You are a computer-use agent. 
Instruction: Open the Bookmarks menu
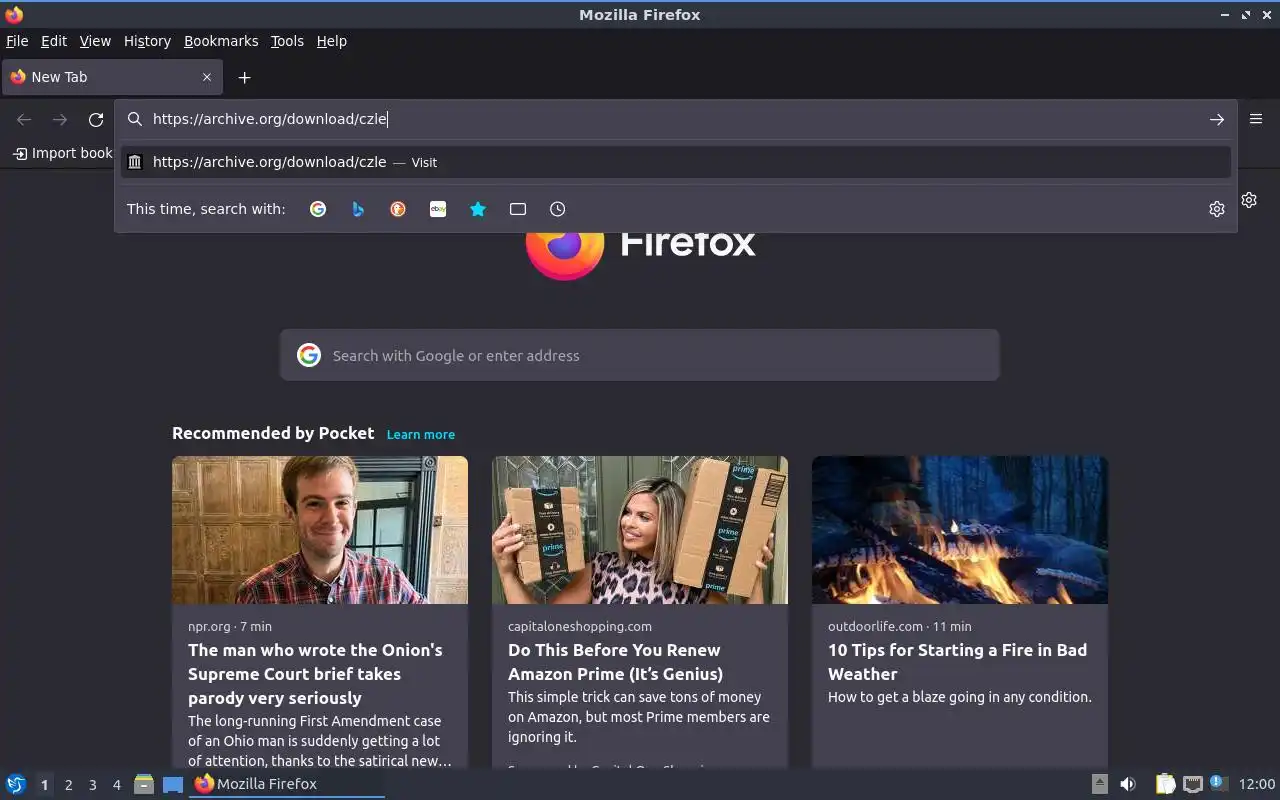point(221,41)
